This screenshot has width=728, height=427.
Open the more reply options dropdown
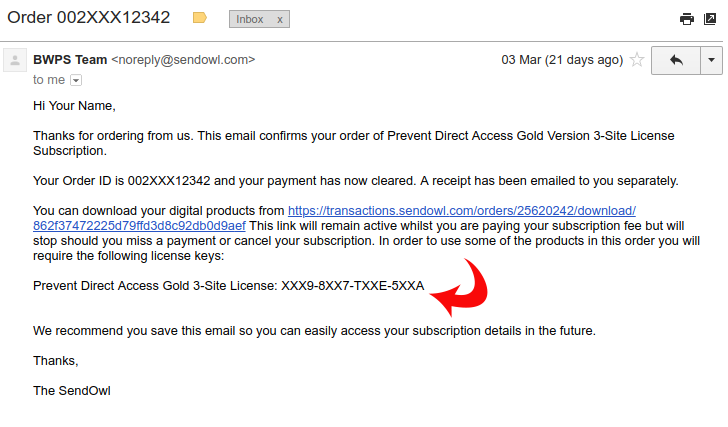tap(711, 60)
